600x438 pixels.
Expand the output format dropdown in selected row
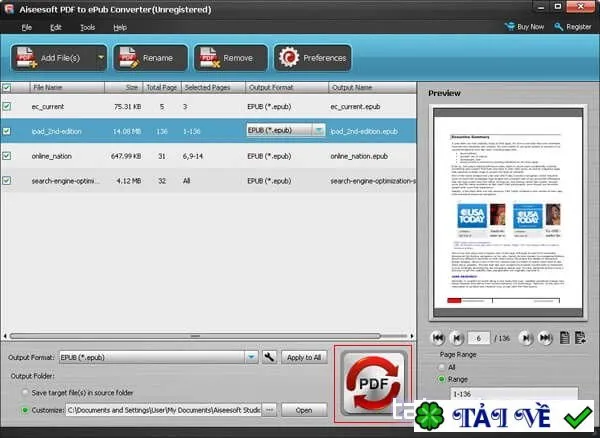318,130
